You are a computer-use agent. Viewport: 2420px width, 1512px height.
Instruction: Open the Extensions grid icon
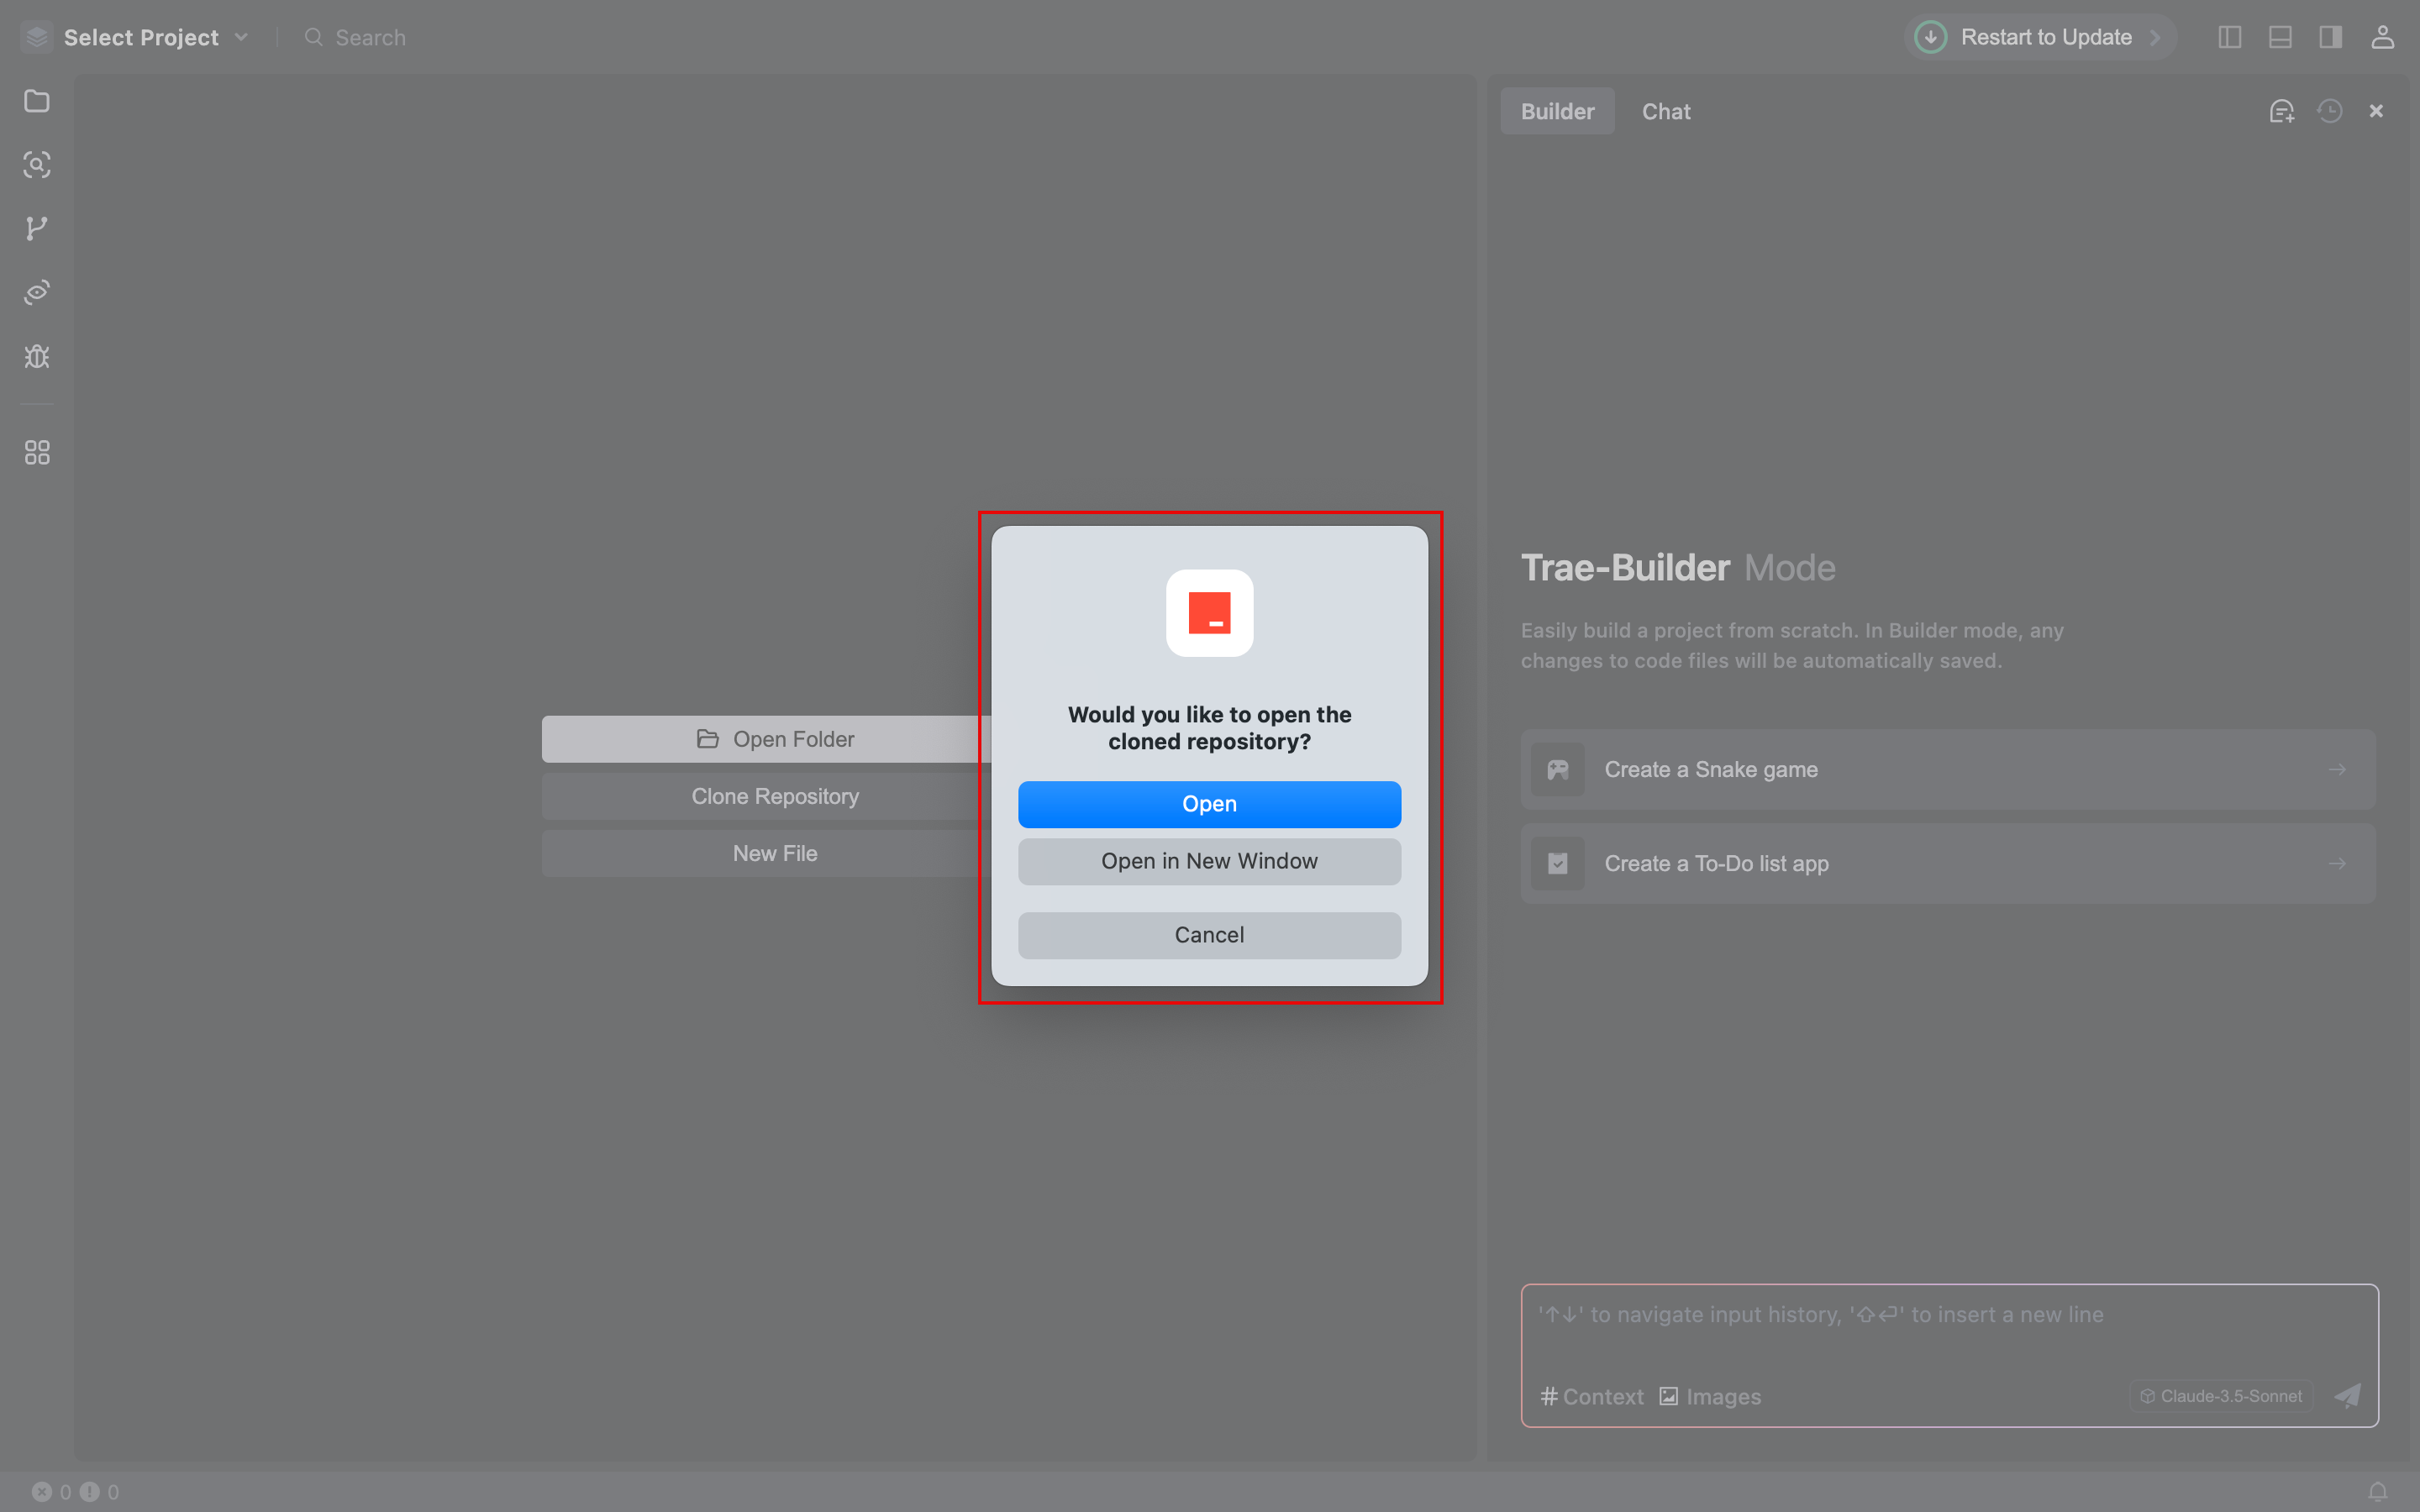[x=37, y=453]
